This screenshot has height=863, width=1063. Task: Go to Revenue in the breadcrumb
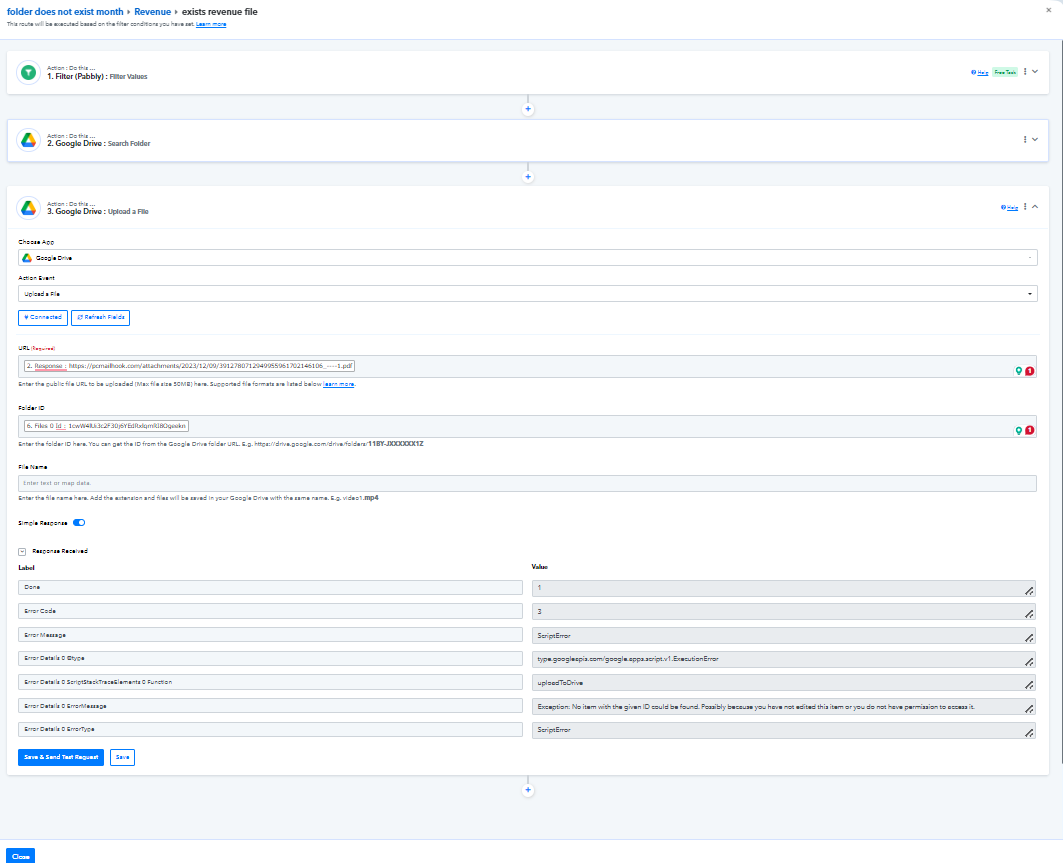click(152, 11)
